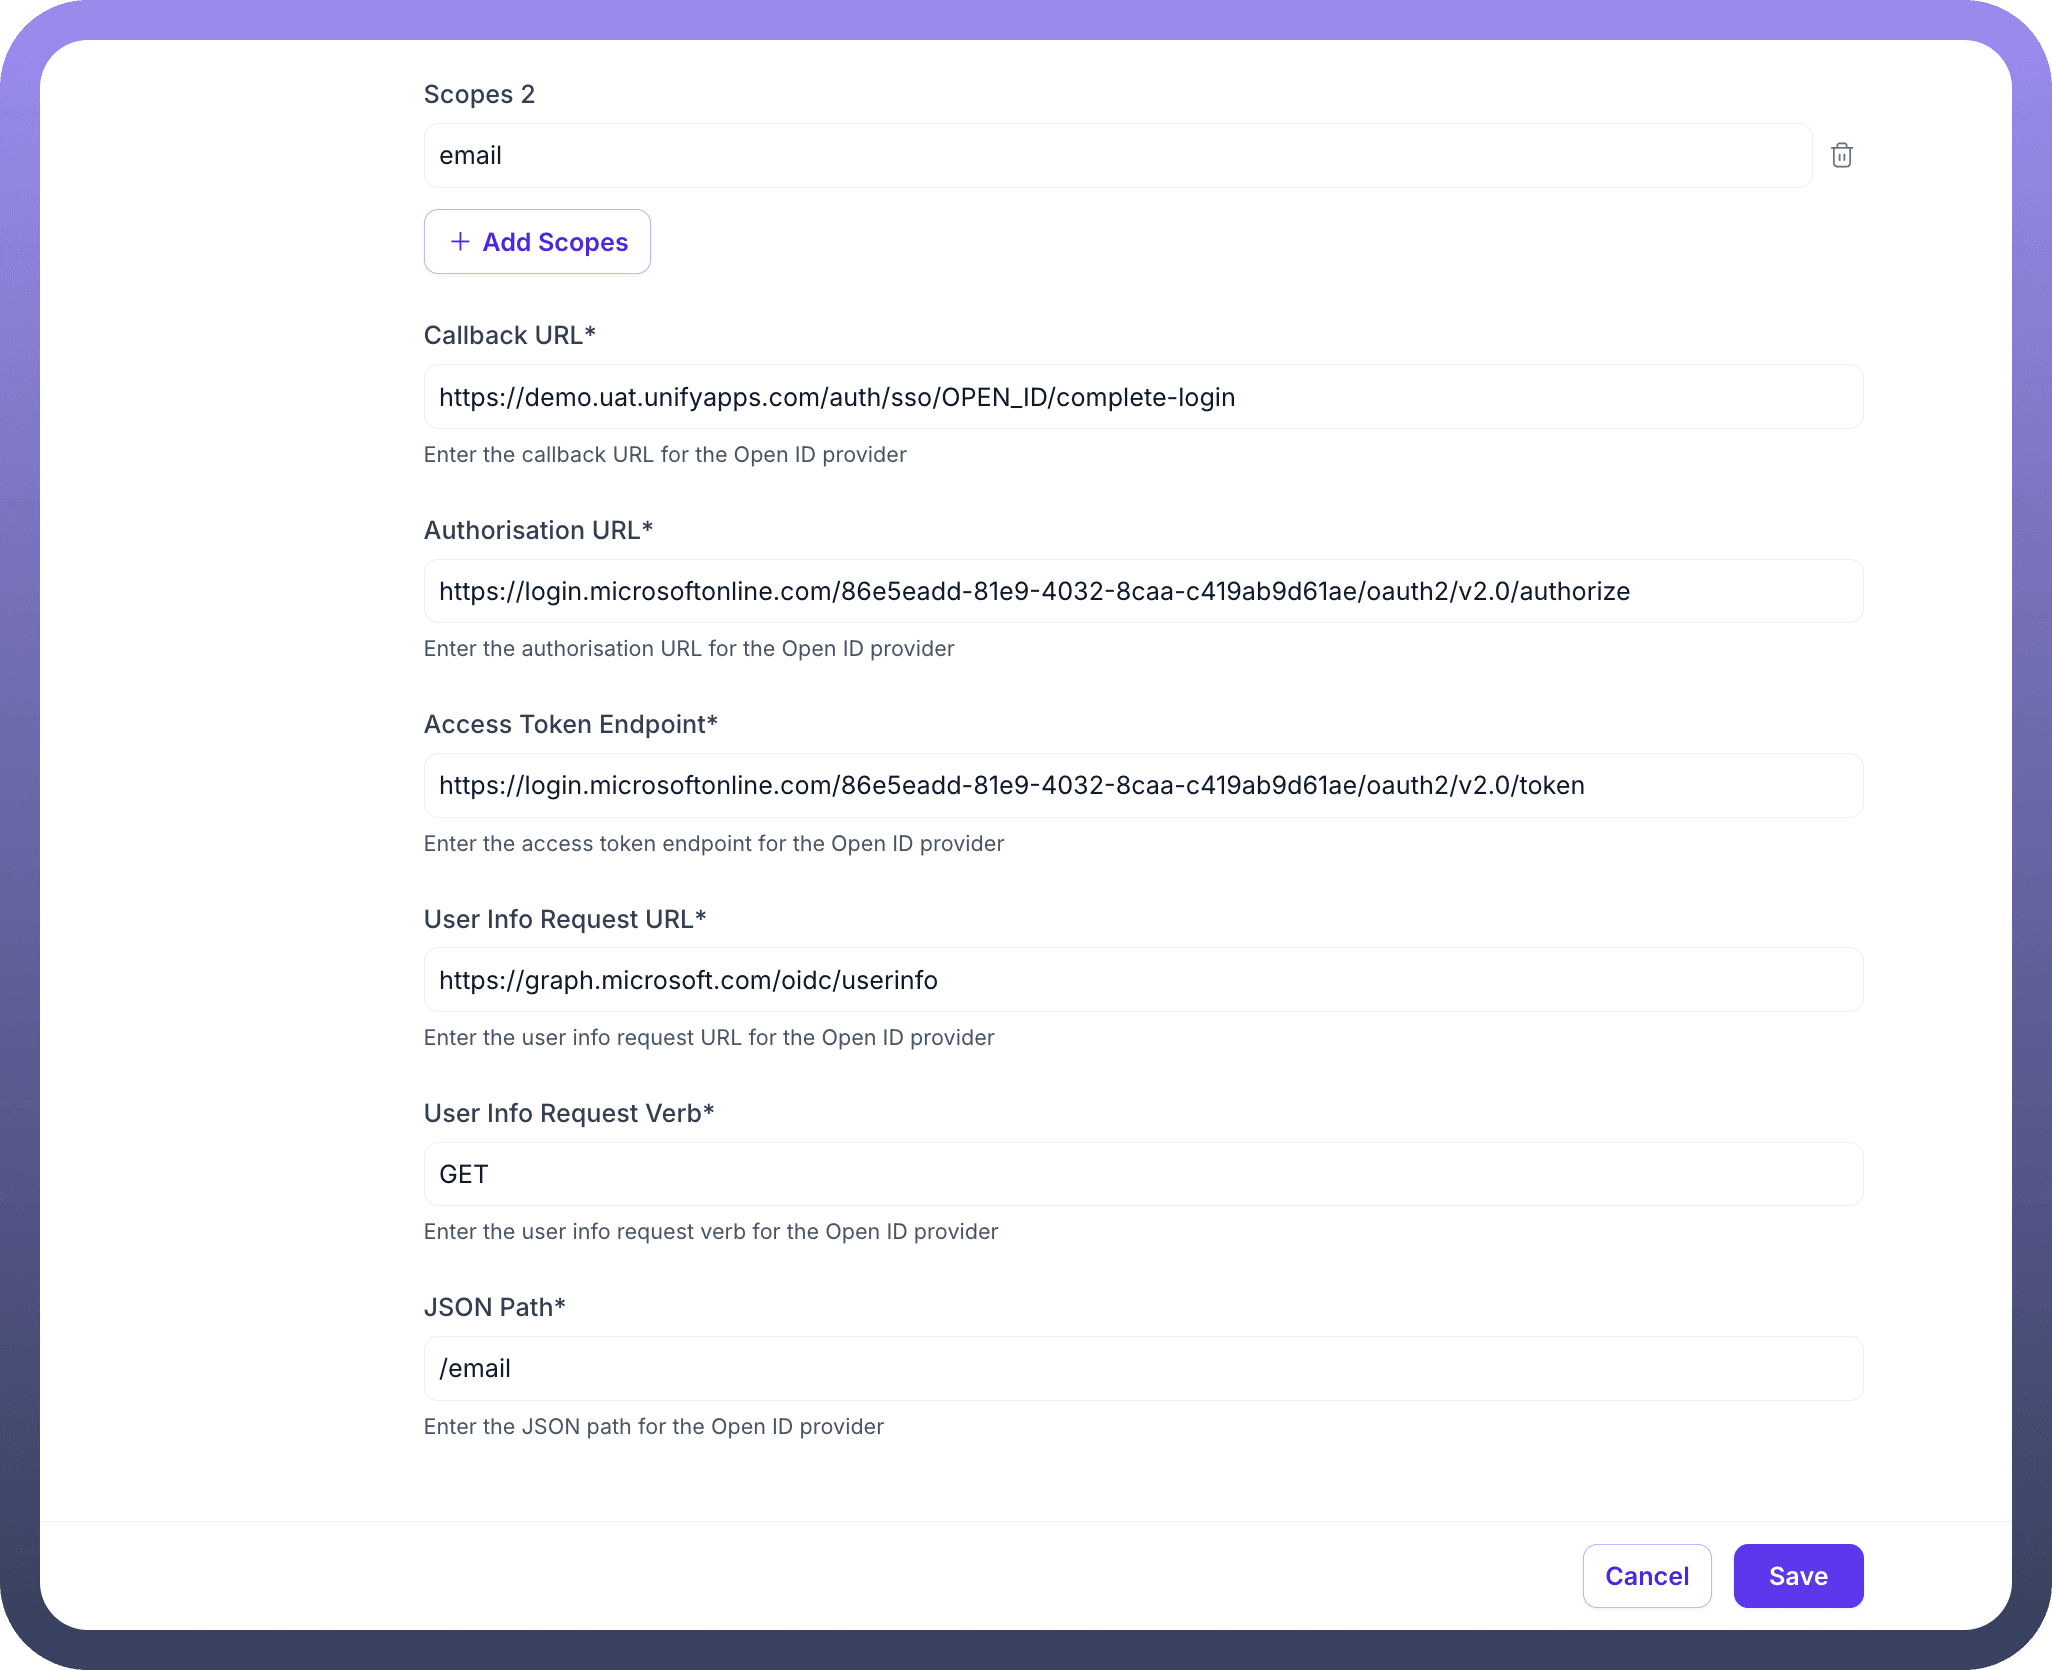Click the User Info Request URL label
The width and height of the screenshot is (2052, 1670).
[564, 919]
